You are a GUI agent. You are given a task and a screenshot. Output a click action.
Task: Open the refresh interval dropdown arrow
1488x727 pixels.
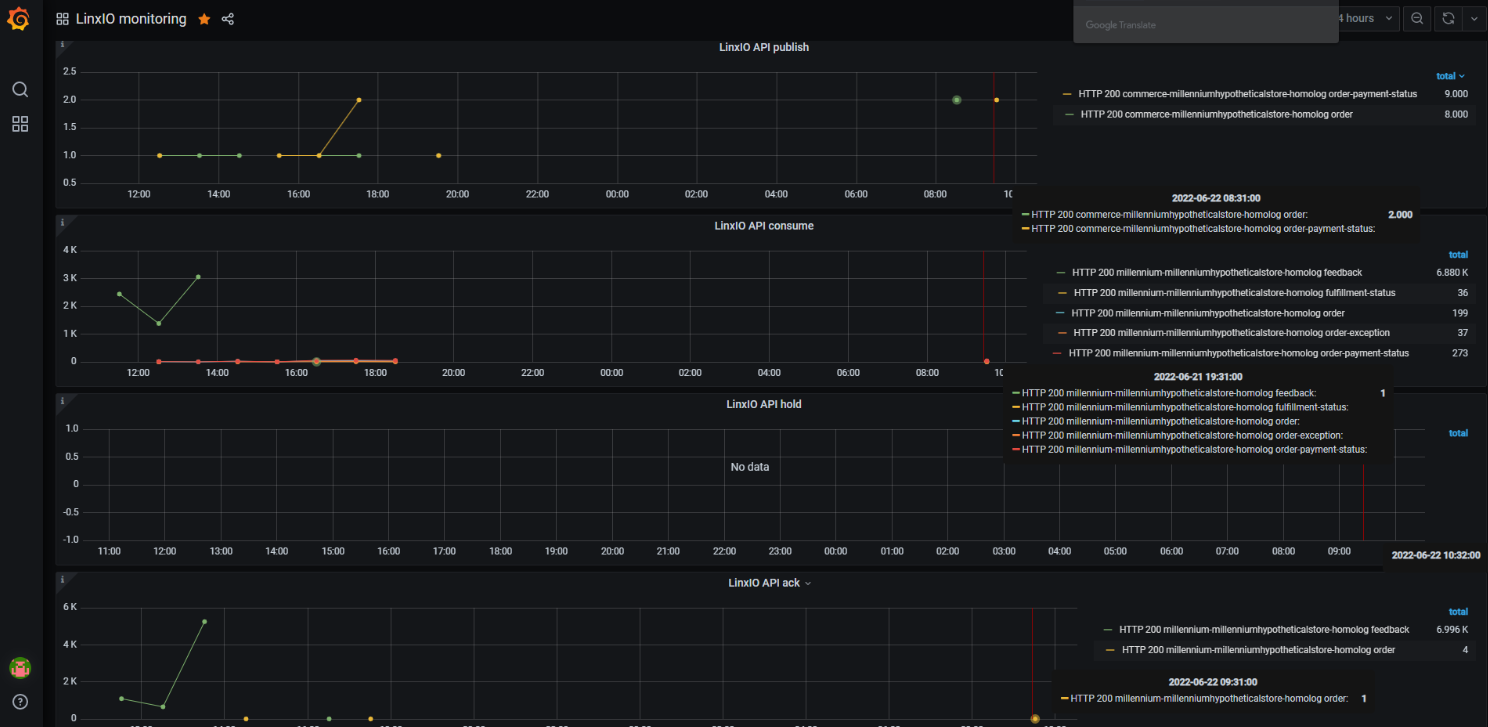1472,19
